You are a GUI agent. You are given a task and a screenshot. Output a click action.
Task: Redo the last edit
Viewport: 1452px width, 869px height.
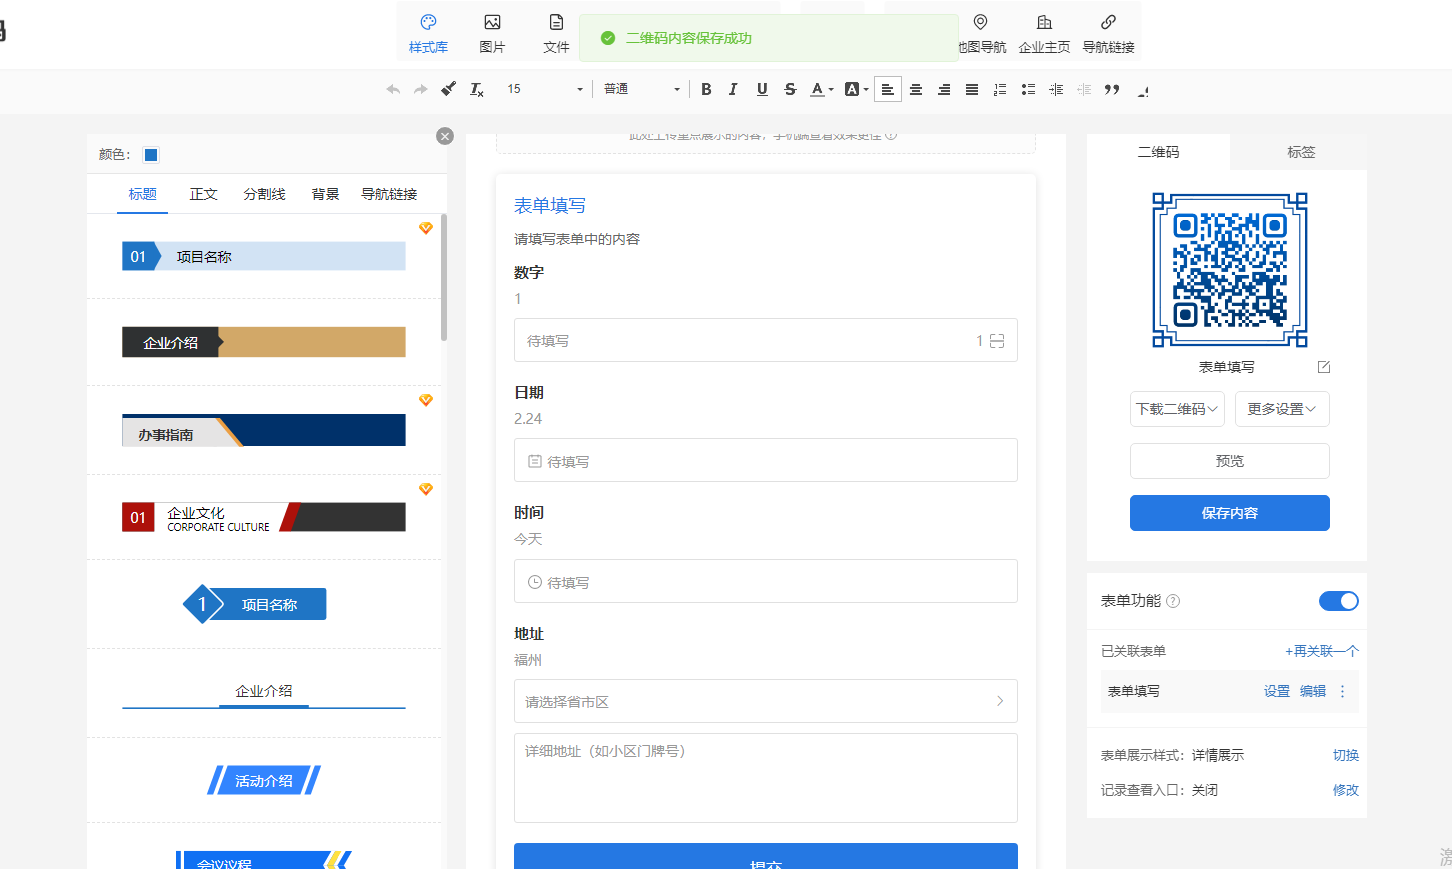[421, 89]
